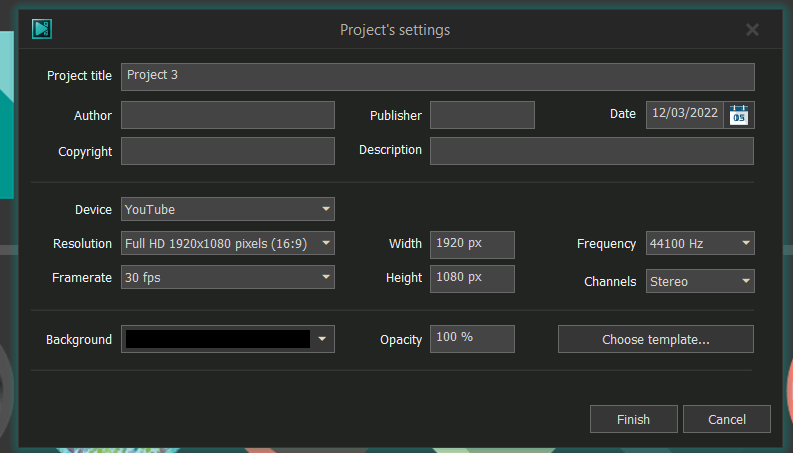
Task: Expand the Background color dropdown arrow
Action: point(322,339)
